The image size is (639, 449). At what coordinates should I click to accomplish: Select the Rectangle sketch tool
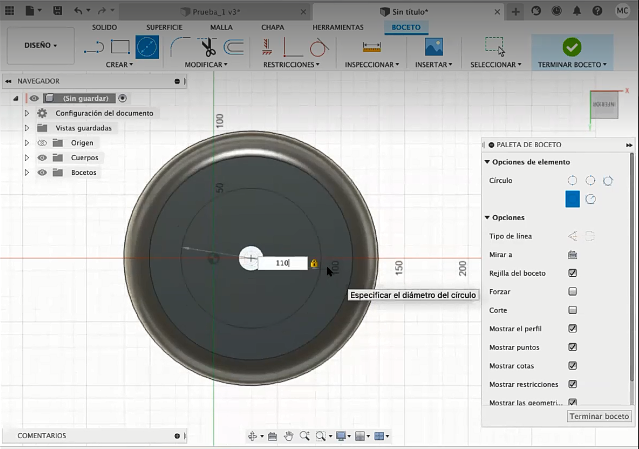[120, 46]
